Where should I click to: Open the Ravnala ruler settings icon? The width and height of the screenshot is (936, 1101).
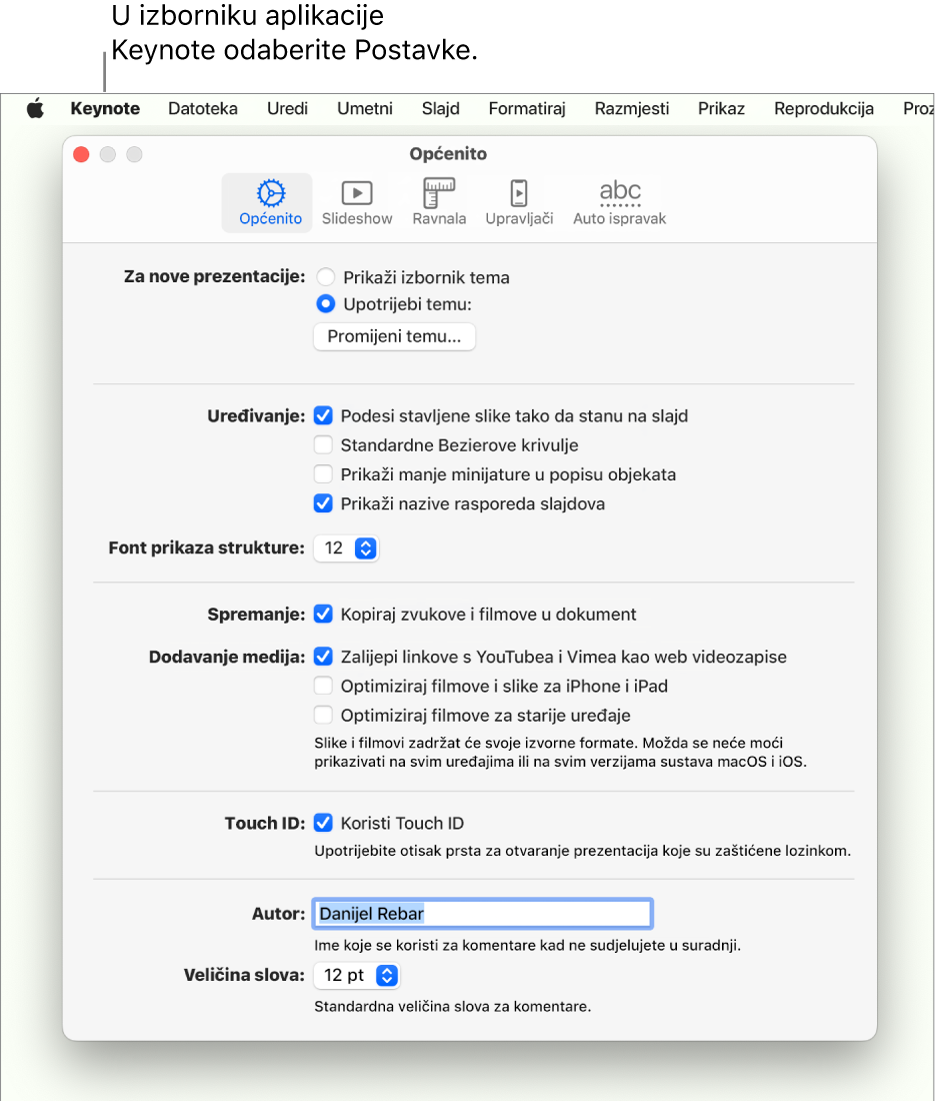(439, 202)
